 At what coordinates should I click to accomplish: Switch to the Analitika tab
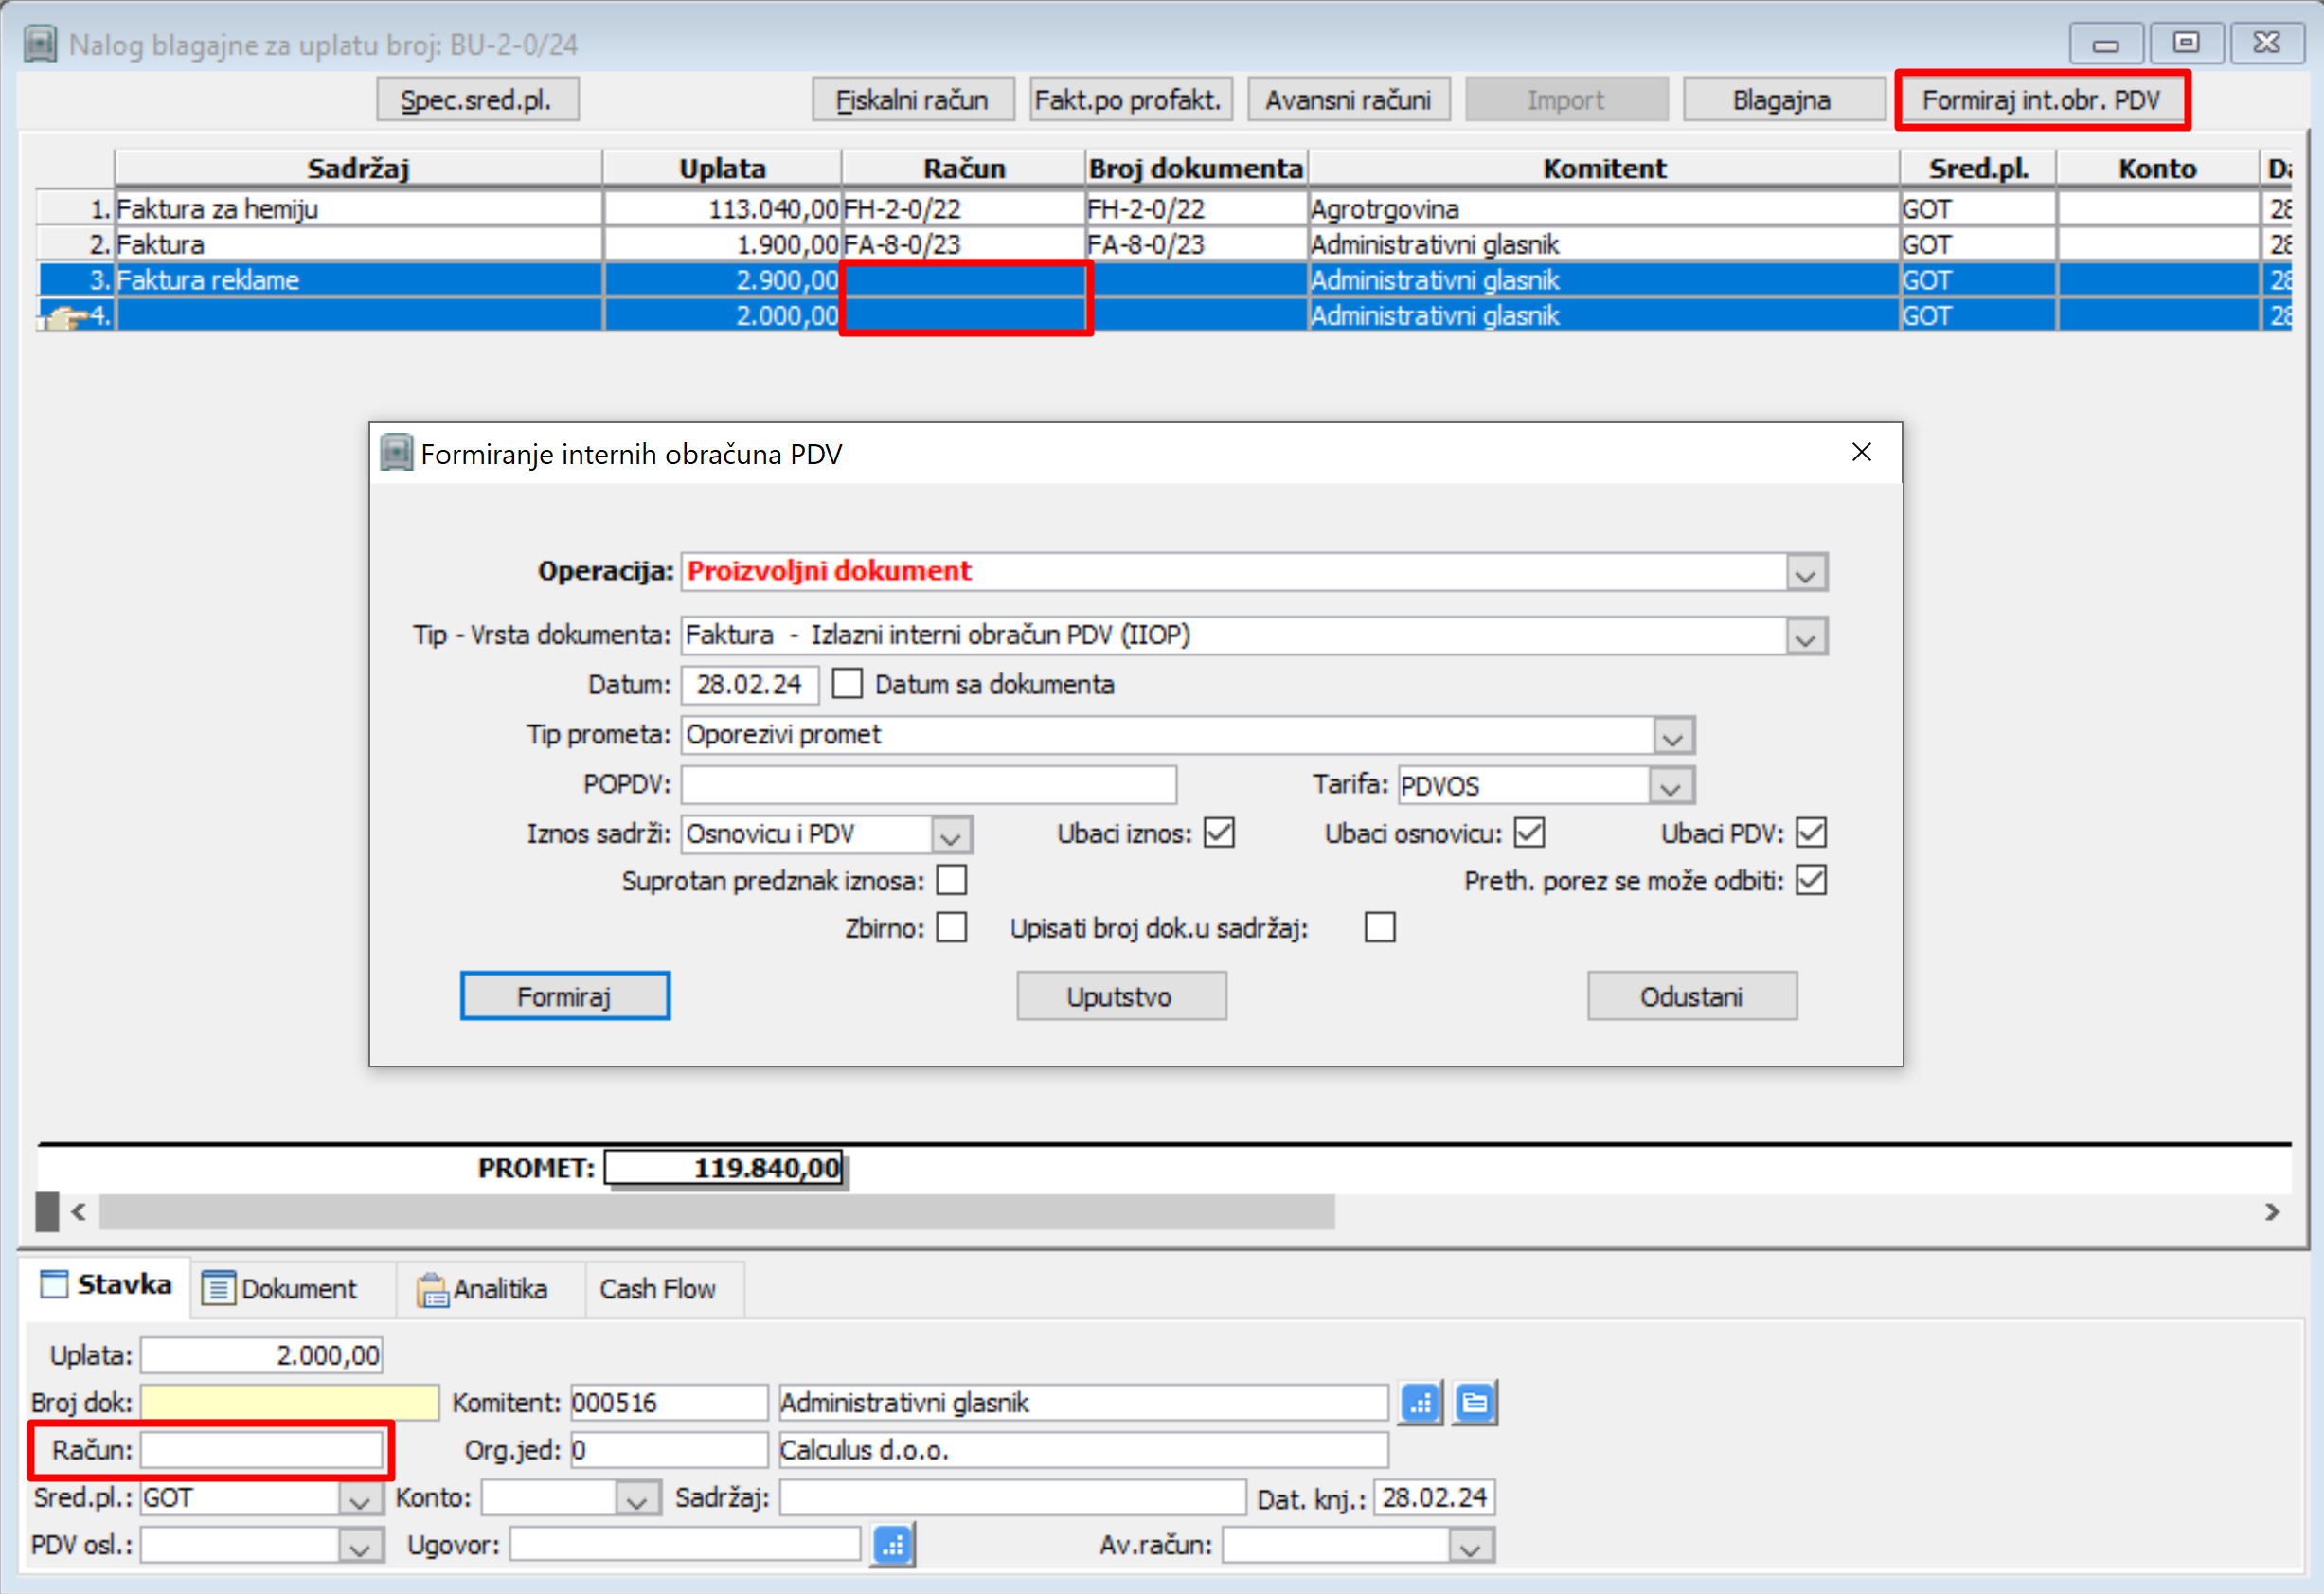pos(484,1289)
